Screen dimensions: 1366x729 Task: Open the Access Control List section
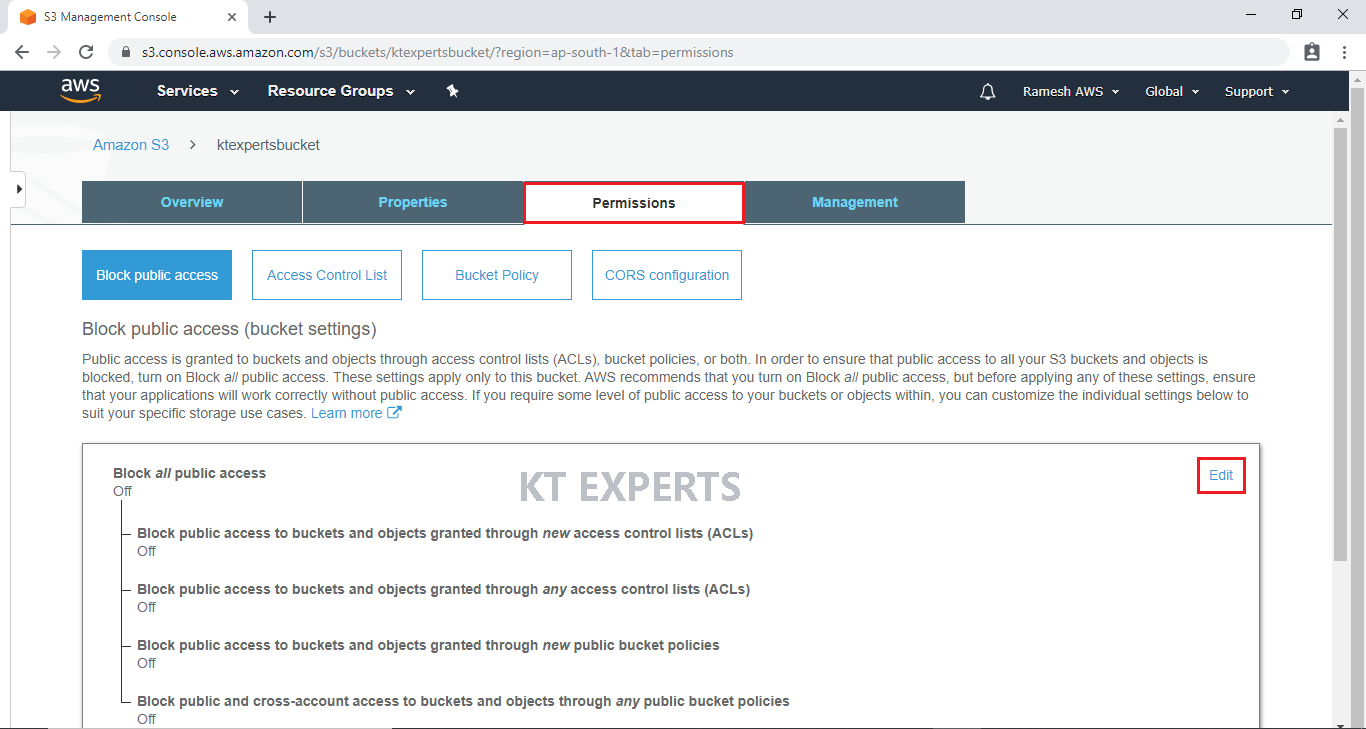(x=327, y=275)
